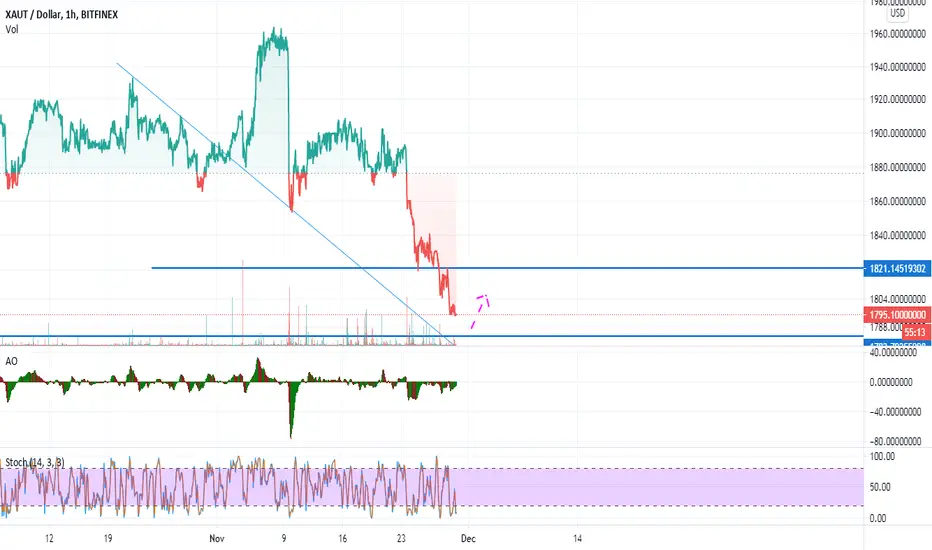
Task: Click the USD currency button
Action: (898, 13)
